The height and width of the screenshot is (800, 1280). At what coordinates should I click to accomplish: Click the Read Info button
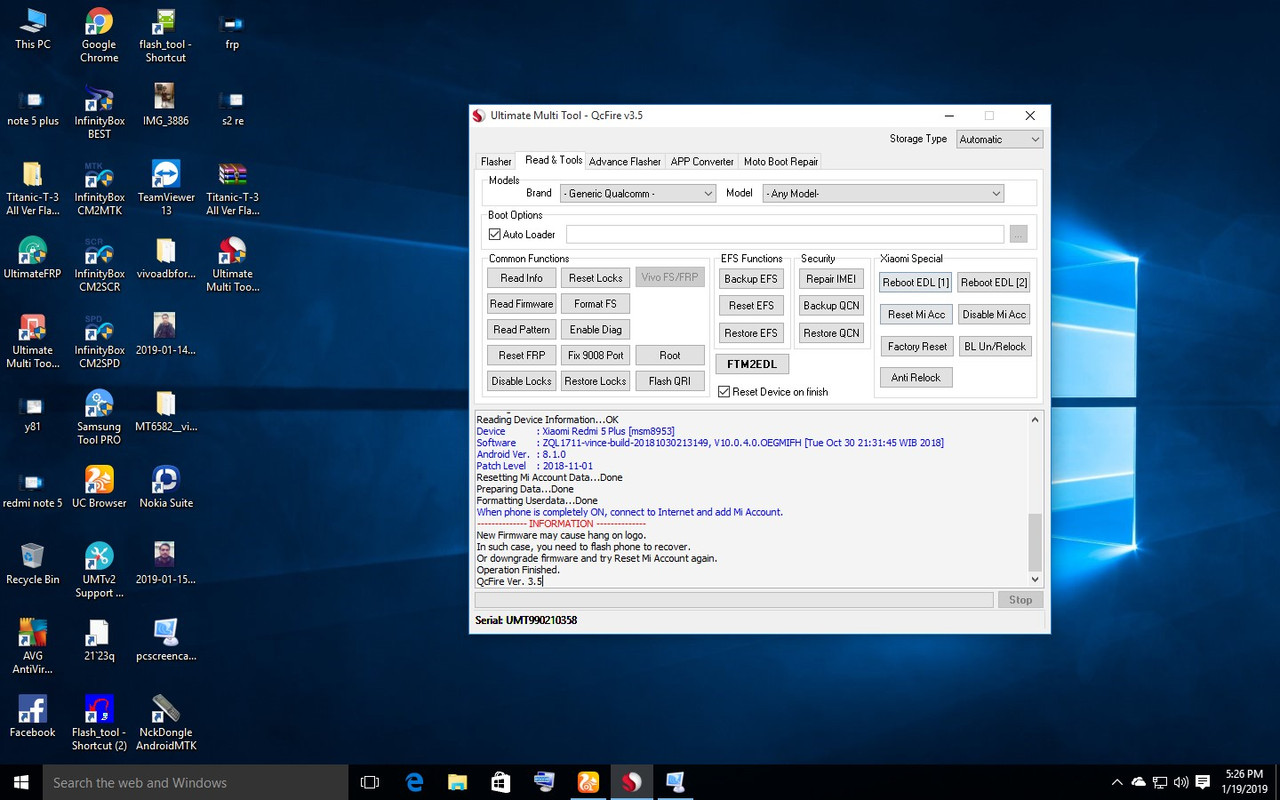tap(521, 278)
